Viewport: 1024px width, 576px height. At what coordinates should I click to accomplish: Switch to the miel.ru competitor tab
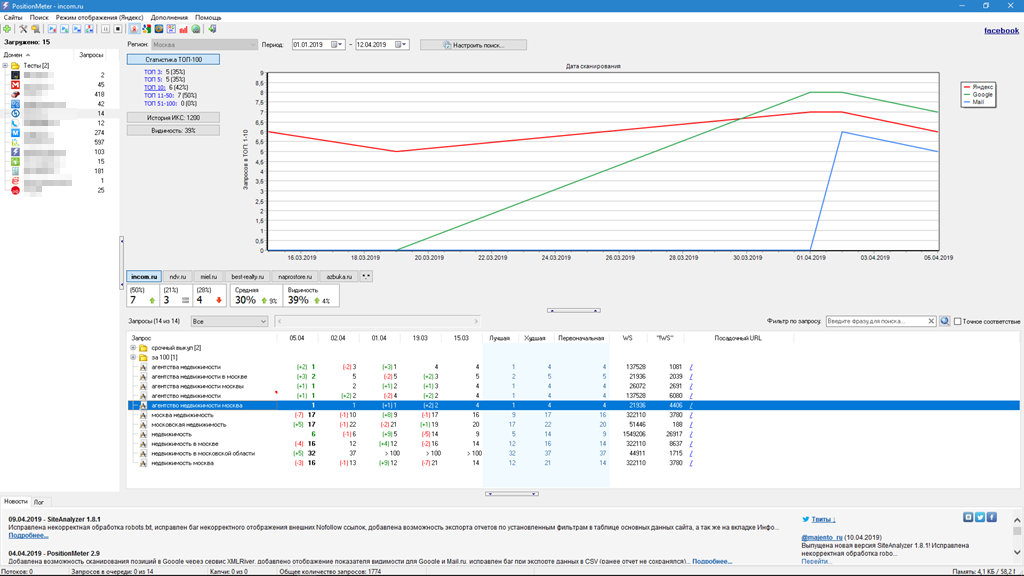(x=208, y=277)
